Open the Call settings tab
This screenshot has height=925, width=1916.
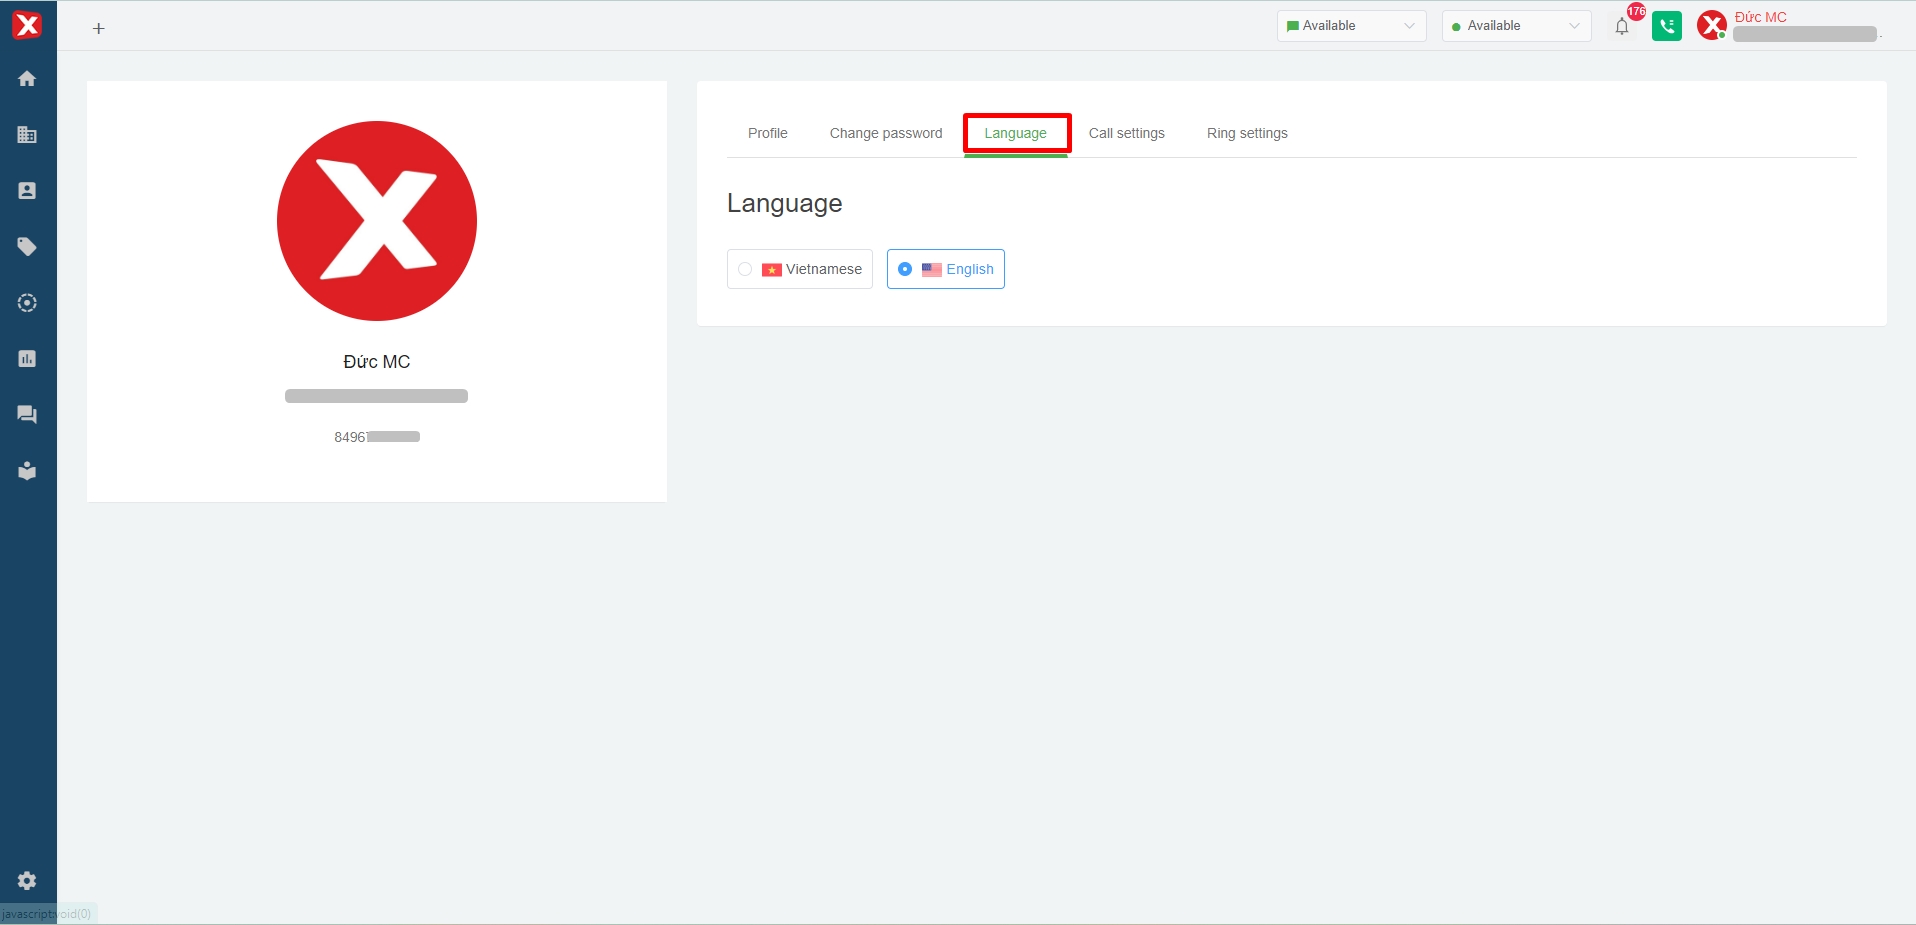(1126, 133)
